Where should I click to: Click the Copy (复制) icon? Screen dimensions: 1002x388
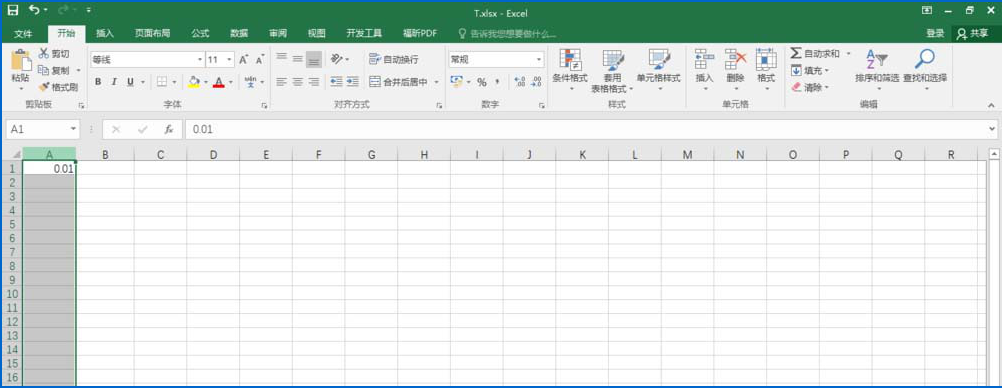tap(44, 70)
